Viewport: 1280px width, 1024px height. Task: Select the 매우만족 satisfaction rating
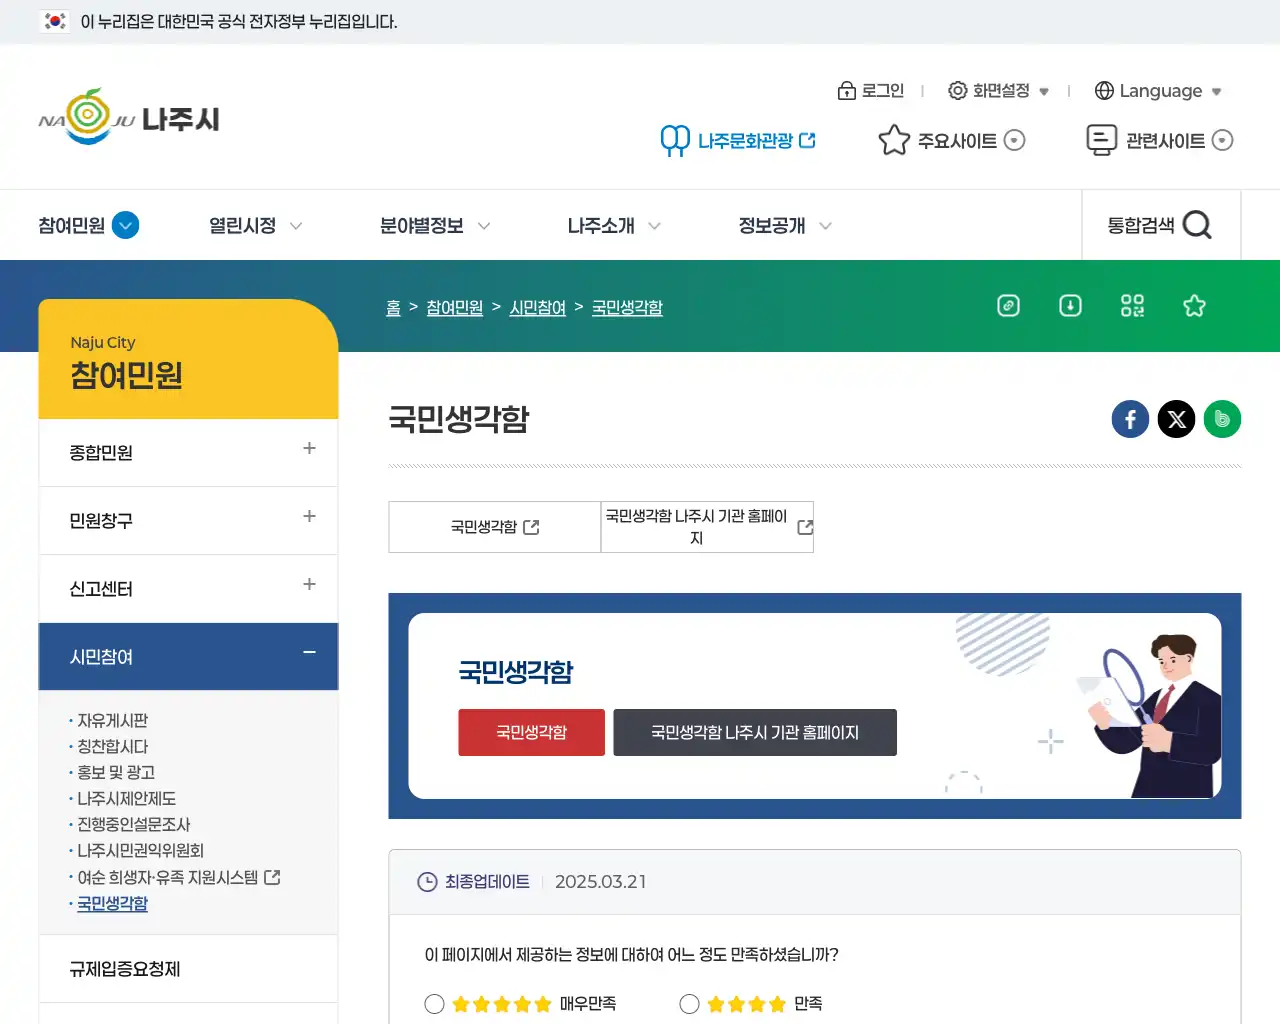point(434,1003)
